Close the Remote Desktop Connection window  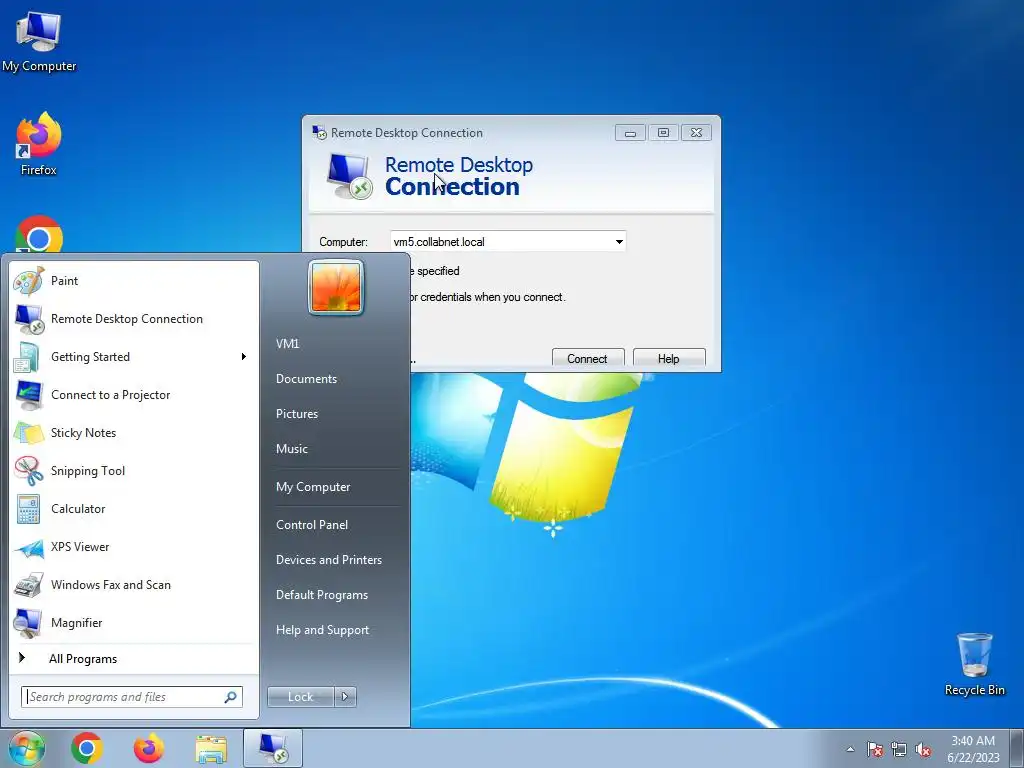(696, 133)
